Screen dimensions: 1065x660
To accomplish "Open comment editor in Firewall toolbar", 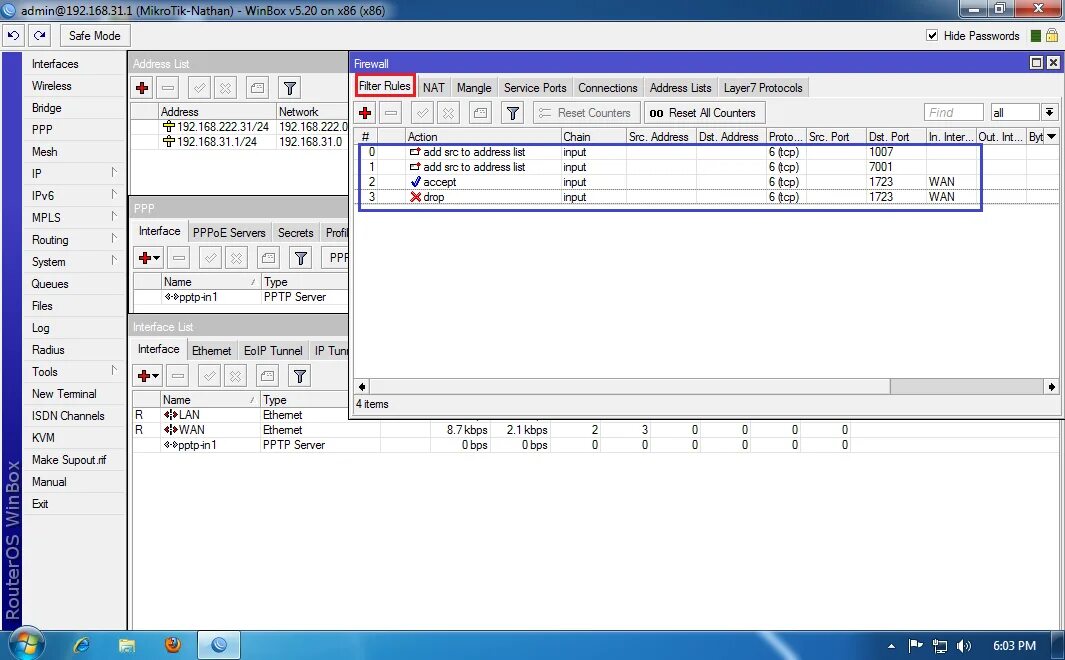I will [x=480, y=113].
